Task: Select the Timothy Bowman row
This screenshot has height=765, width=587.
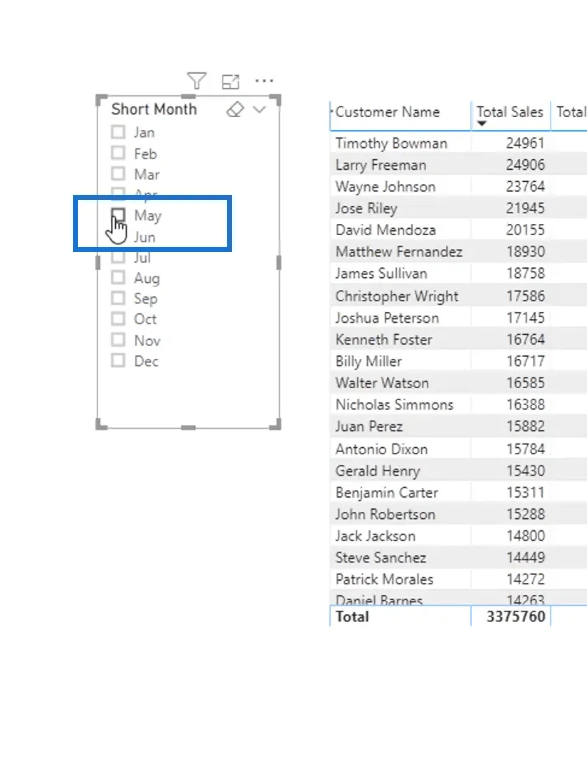Action: [458, 143]
